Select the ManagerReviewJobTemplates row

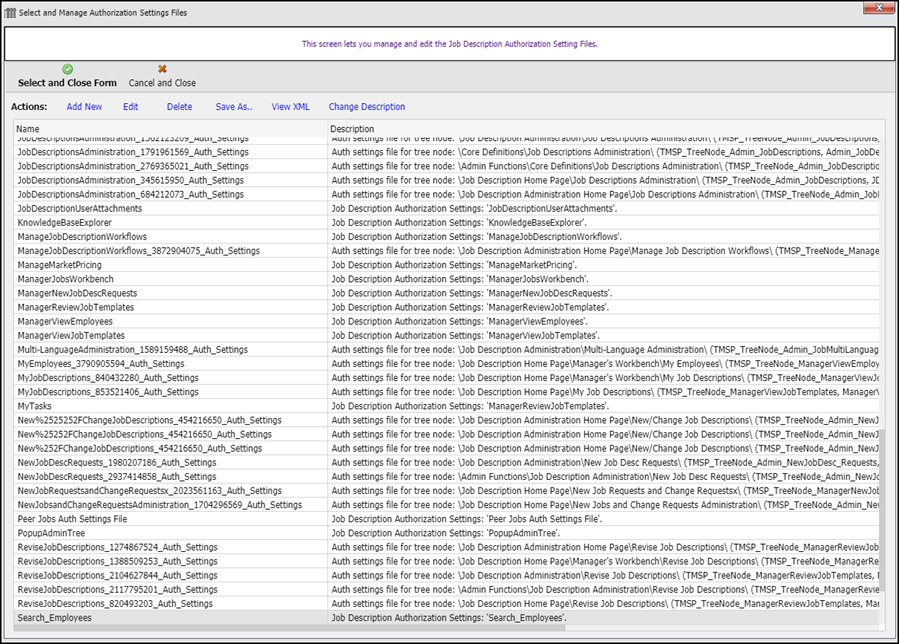[447, 307]
